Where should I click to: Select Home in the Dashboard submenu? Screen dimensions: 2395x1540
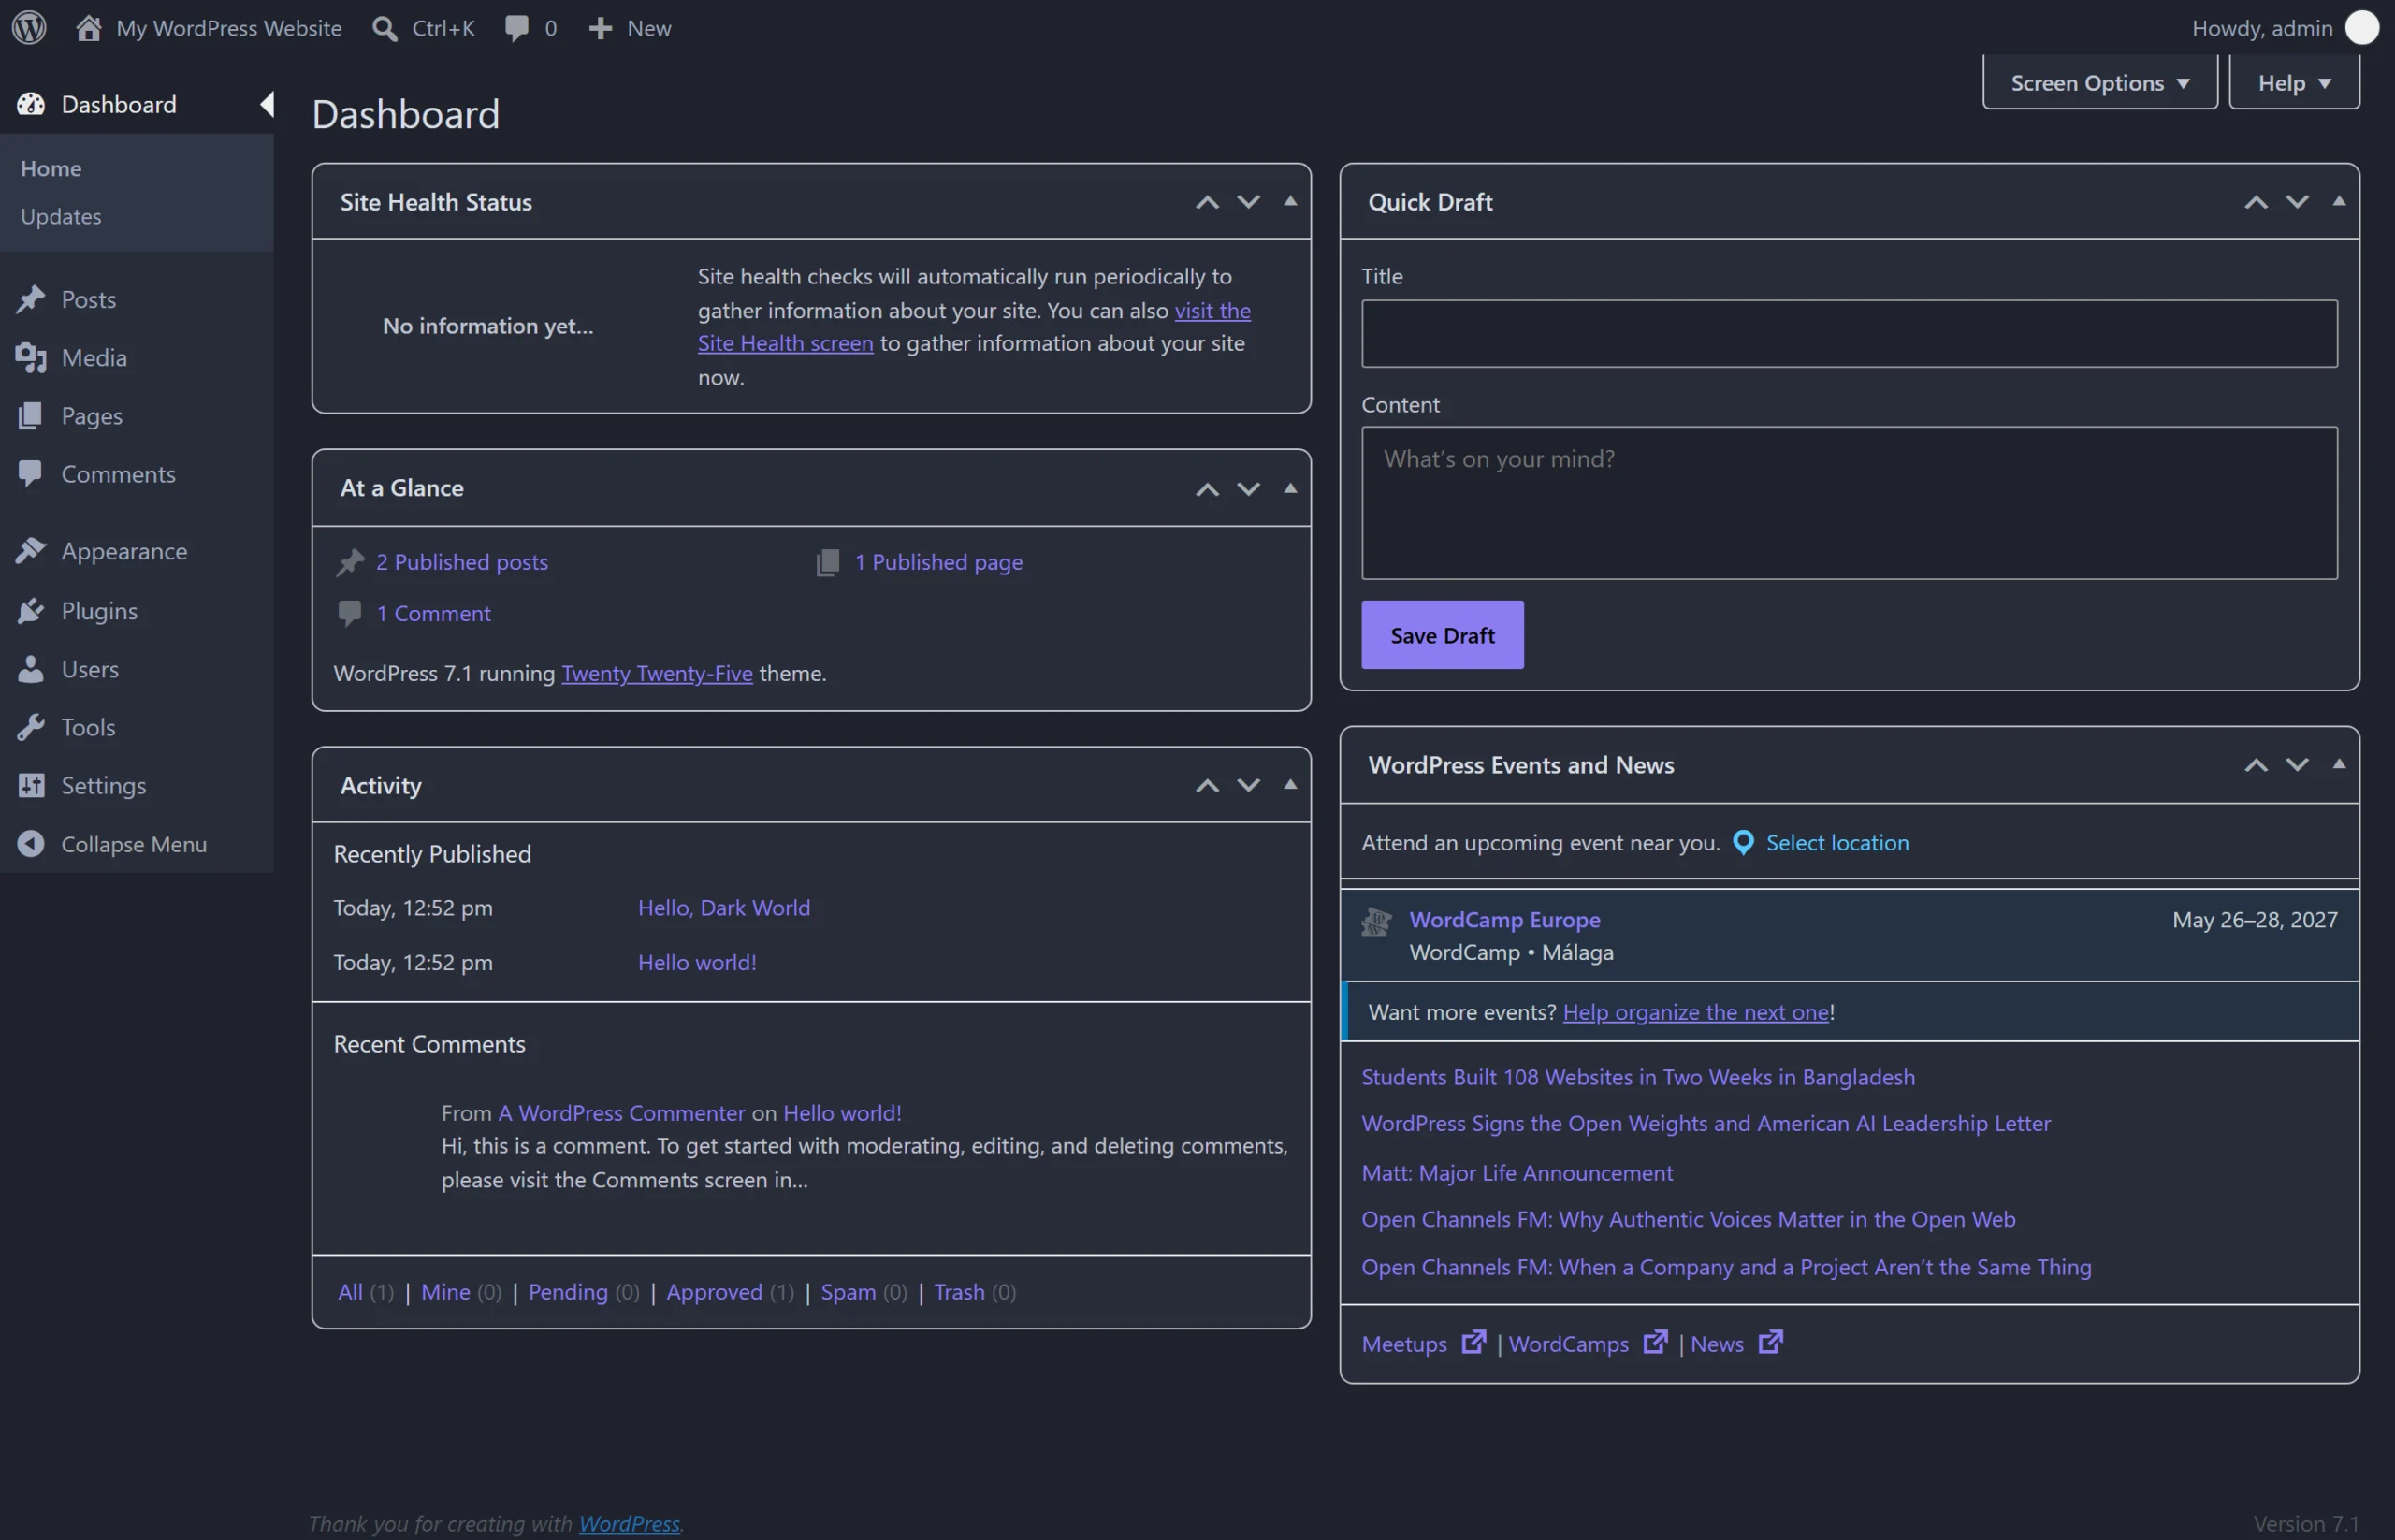pyautogui.click(x=51, y=168)
